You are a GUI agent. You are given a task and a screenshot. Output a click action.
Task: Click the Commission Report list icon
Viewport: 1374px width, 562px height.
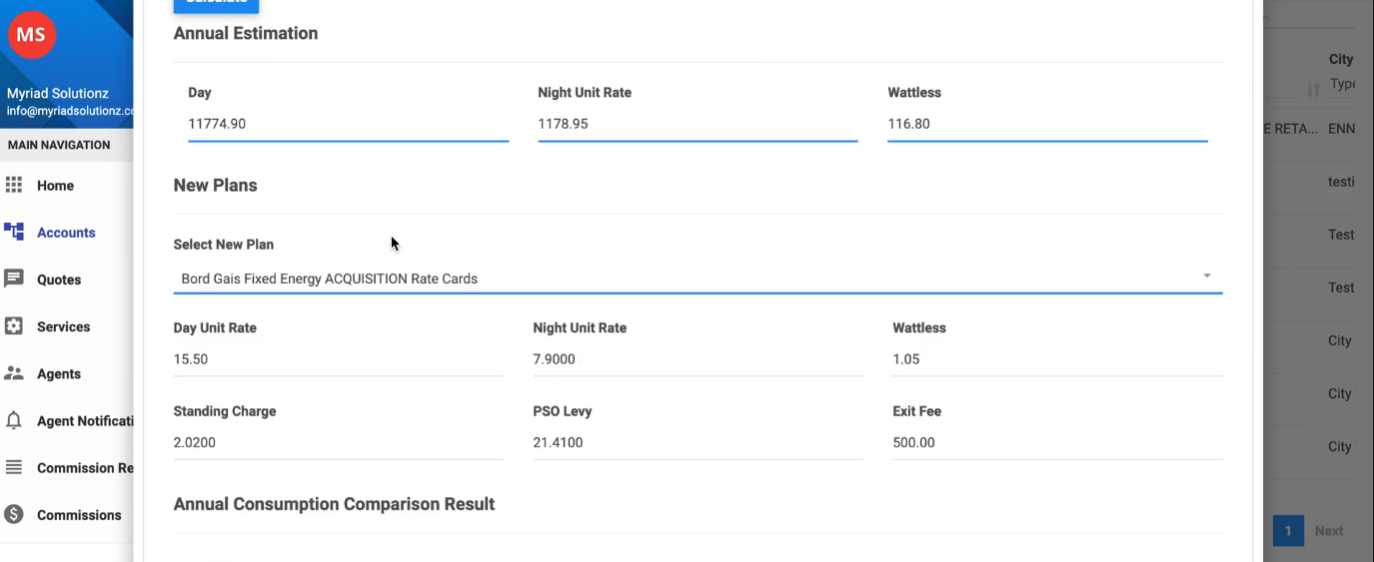(14, 467)
